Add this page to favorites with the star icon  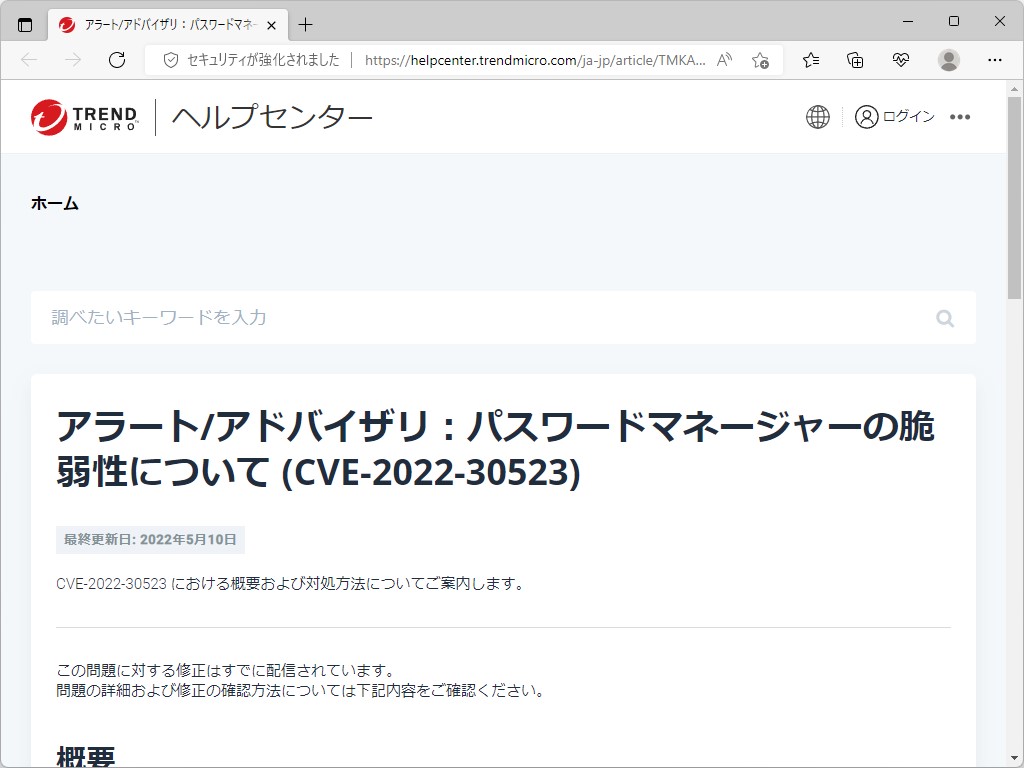click(760, 60)
